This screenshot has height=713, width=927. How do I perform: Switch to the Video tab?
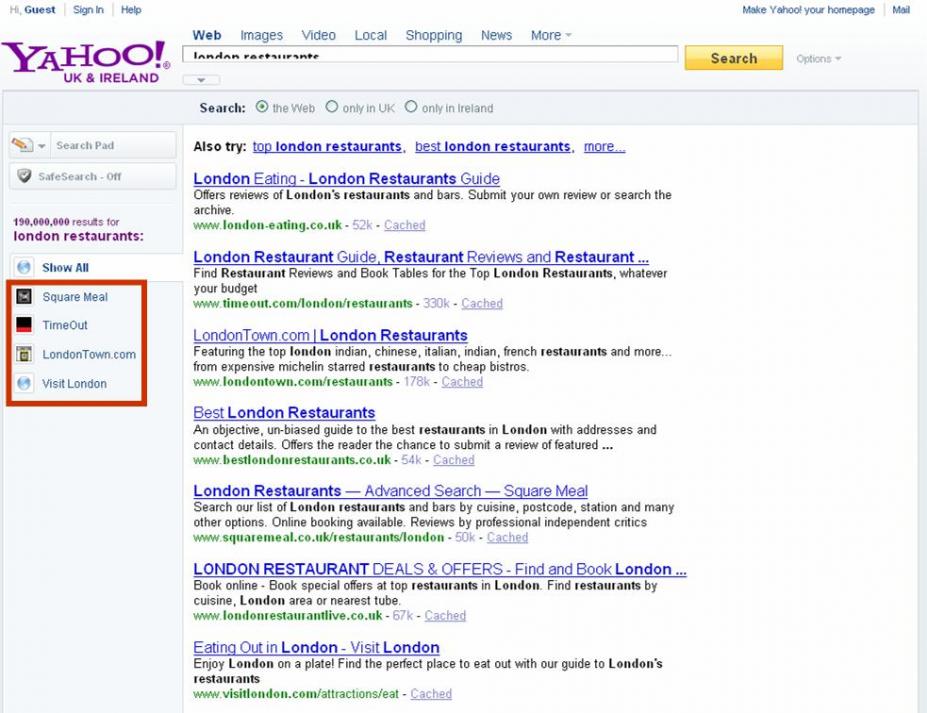[319, 35]
